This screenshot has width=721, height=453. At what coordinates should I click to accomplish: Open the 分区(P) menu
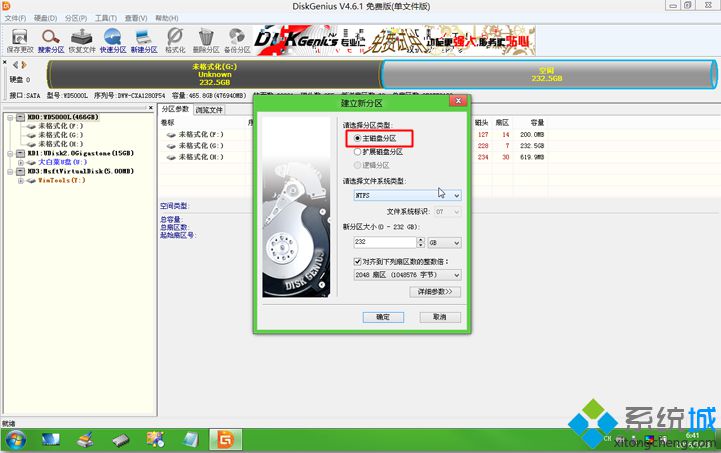click(75, 18)
